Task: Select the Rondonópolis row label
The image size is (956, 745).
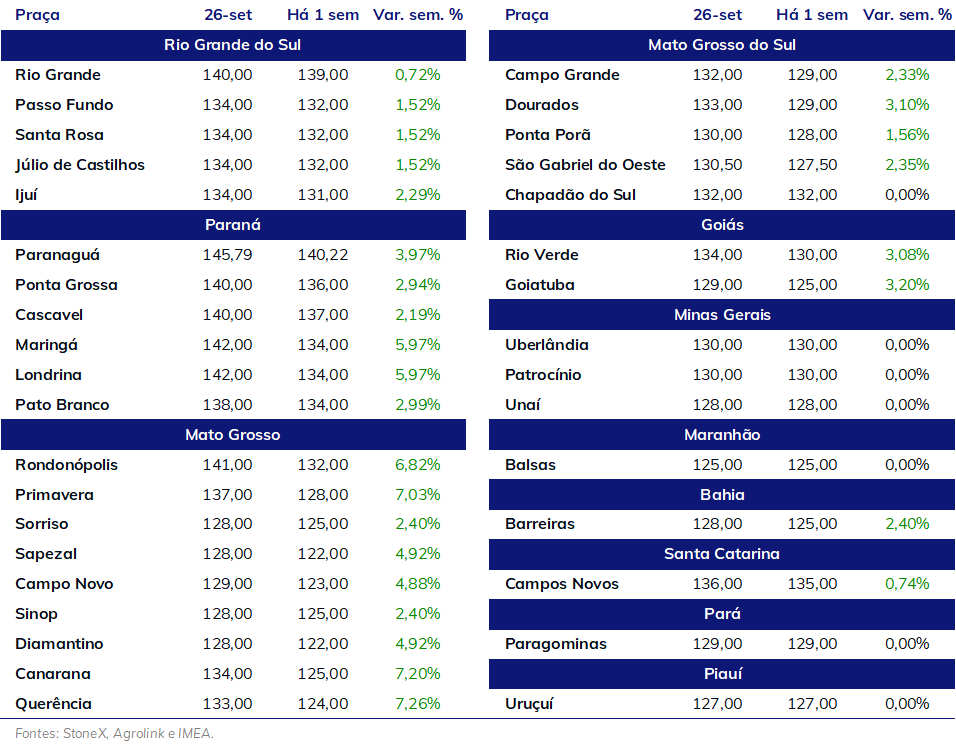Action: (x=66, y=465)
